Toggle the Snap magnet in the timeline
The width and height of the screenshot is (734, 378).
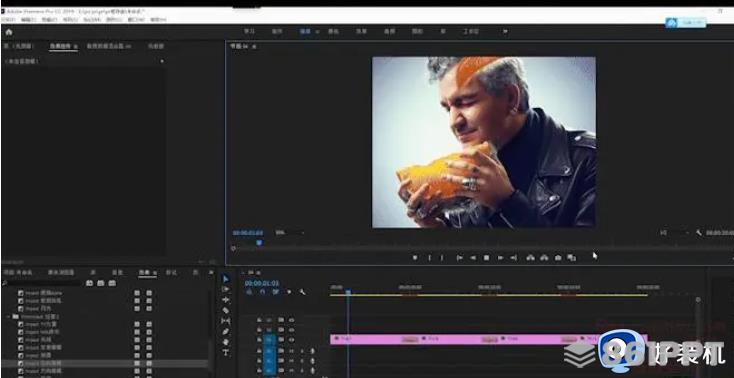point(262,292)
